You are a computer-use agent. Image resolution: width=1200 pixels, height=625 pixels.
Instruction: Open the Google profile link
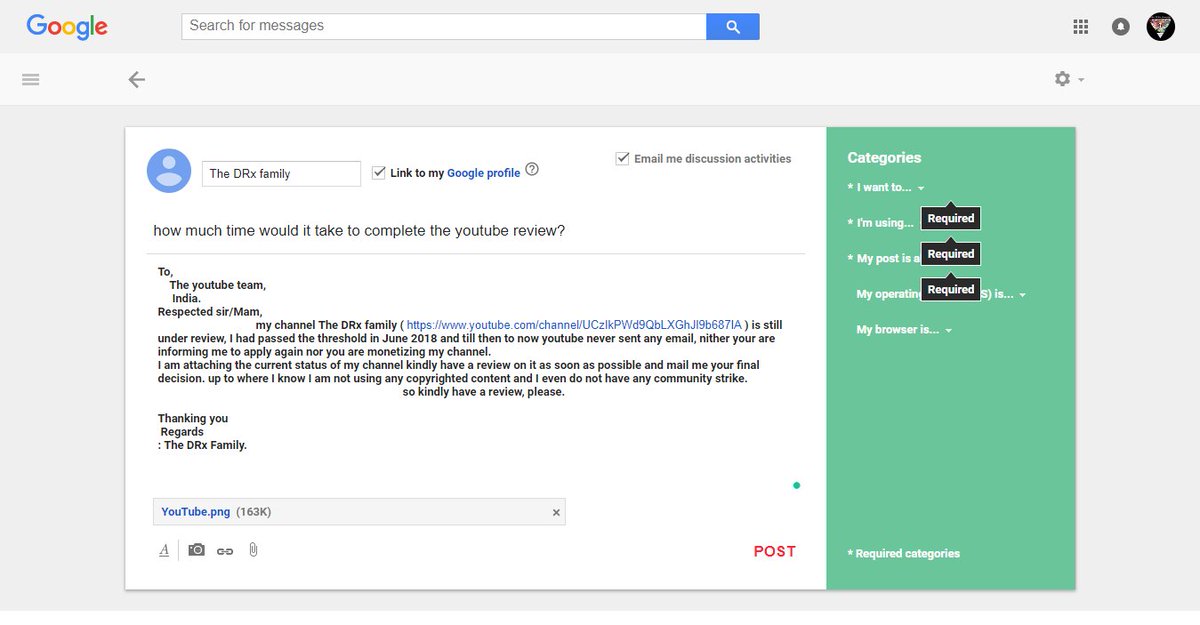[x=483, y=173]
